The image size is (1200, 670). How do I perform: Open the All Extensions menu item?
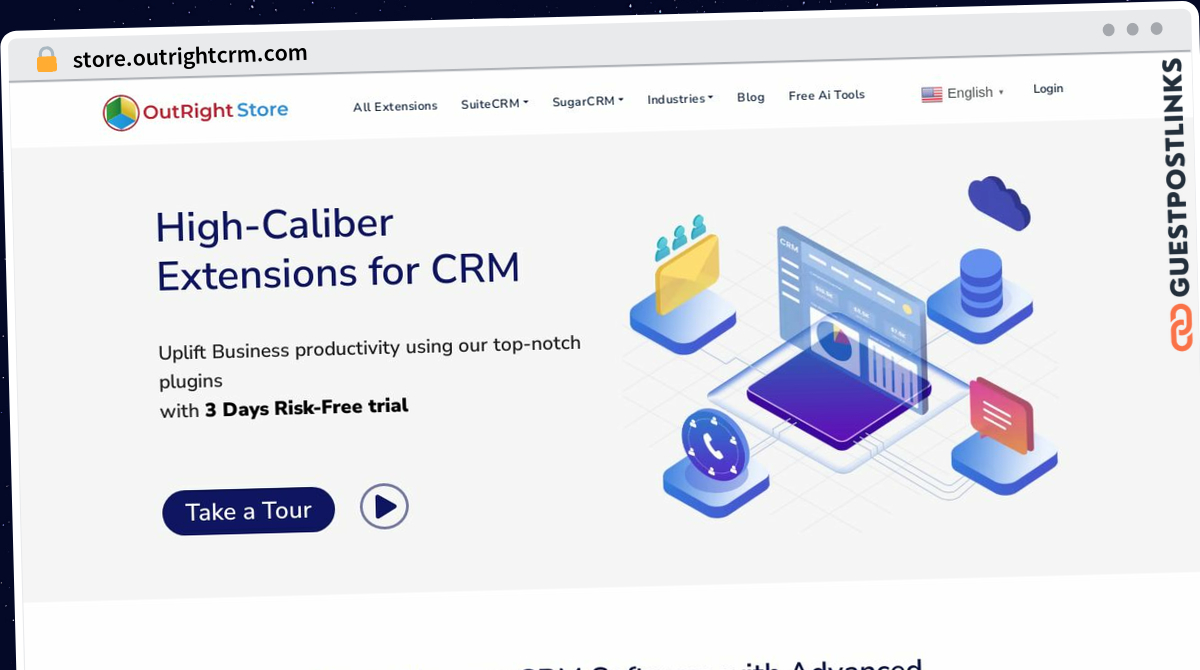click(395, 106)
